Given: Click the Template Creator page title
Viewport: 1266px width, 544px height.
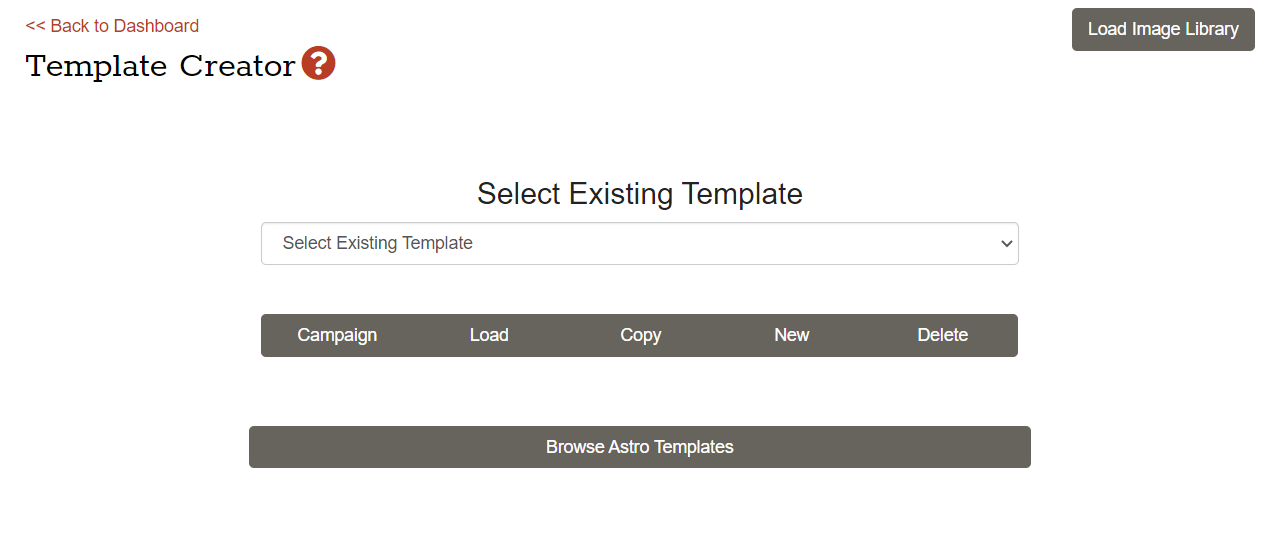Looking at the screenshot, I should click(x=160, y=66).
